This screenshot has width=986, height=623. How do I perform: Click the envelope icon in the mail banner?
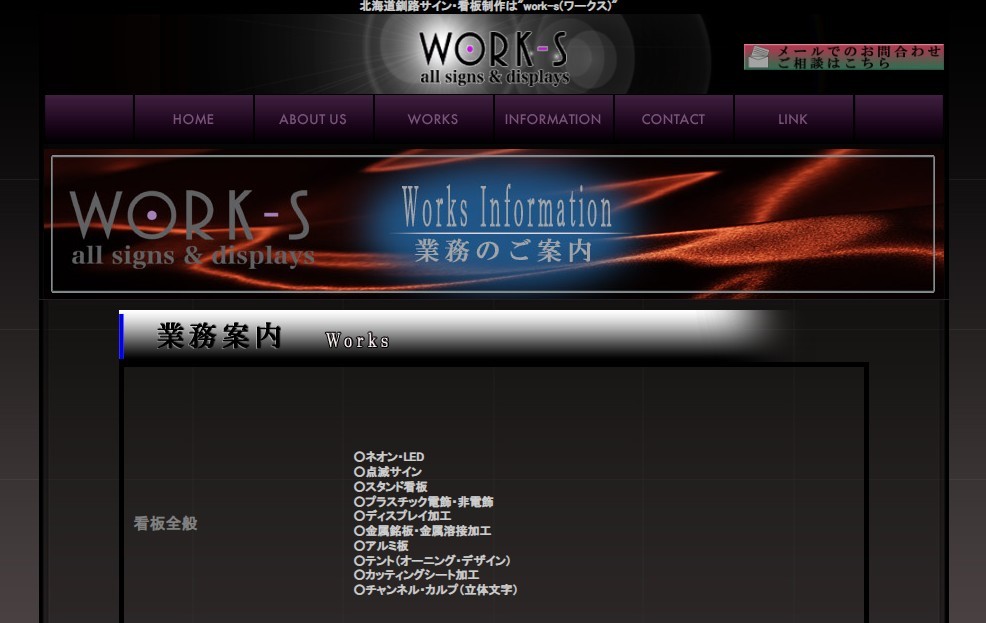(759, 57)
